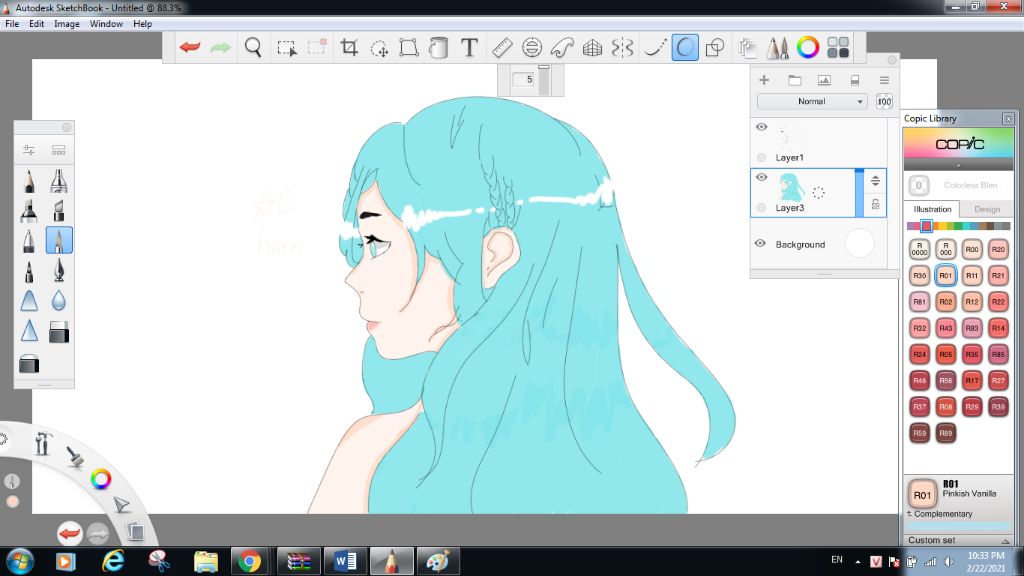Toggle the Symmetry tool
Image resolution: width=1024 pixels, height=576 pixels.
coord(622,47)
